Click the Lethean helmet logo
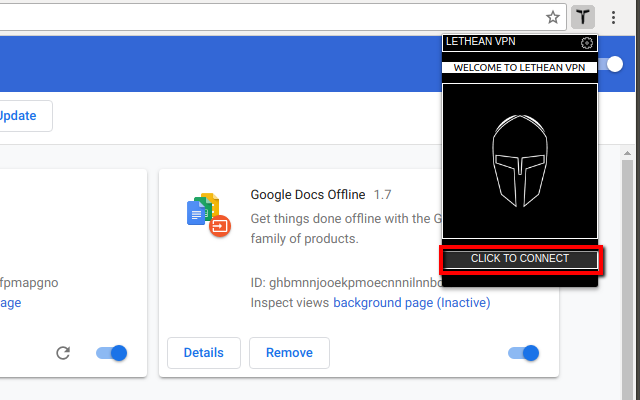 tap(520, 161)
